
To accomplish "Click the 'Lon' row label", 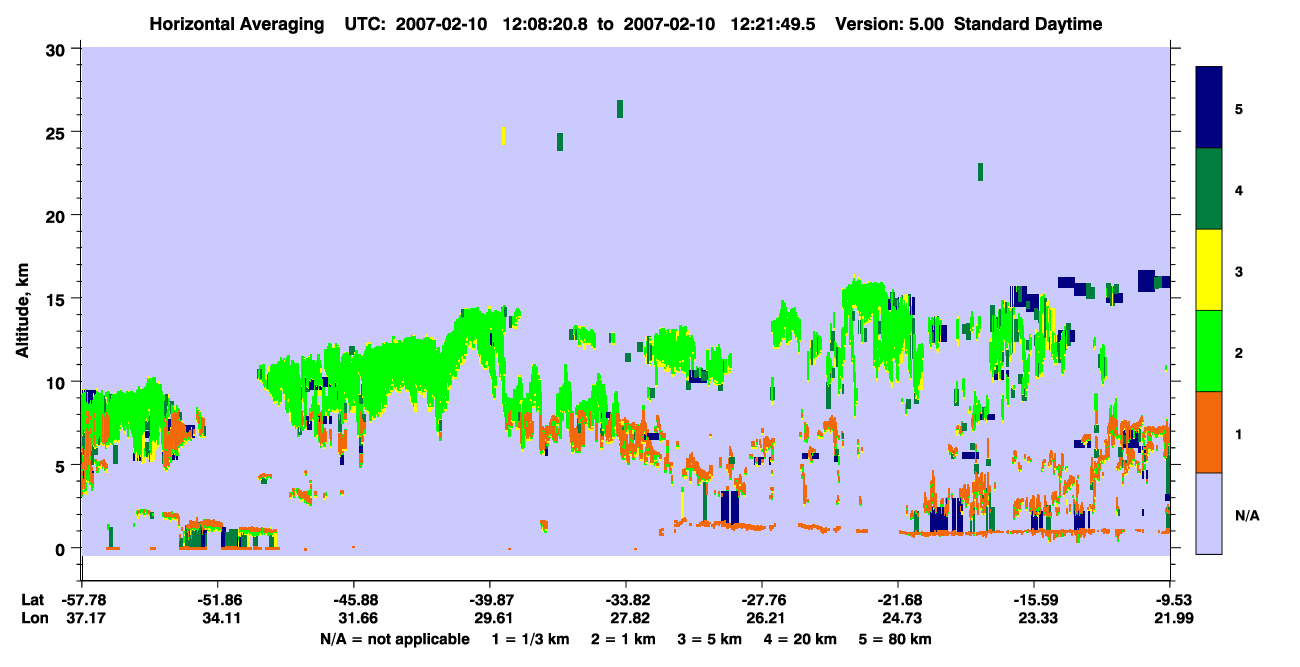I will pos(33,619).
